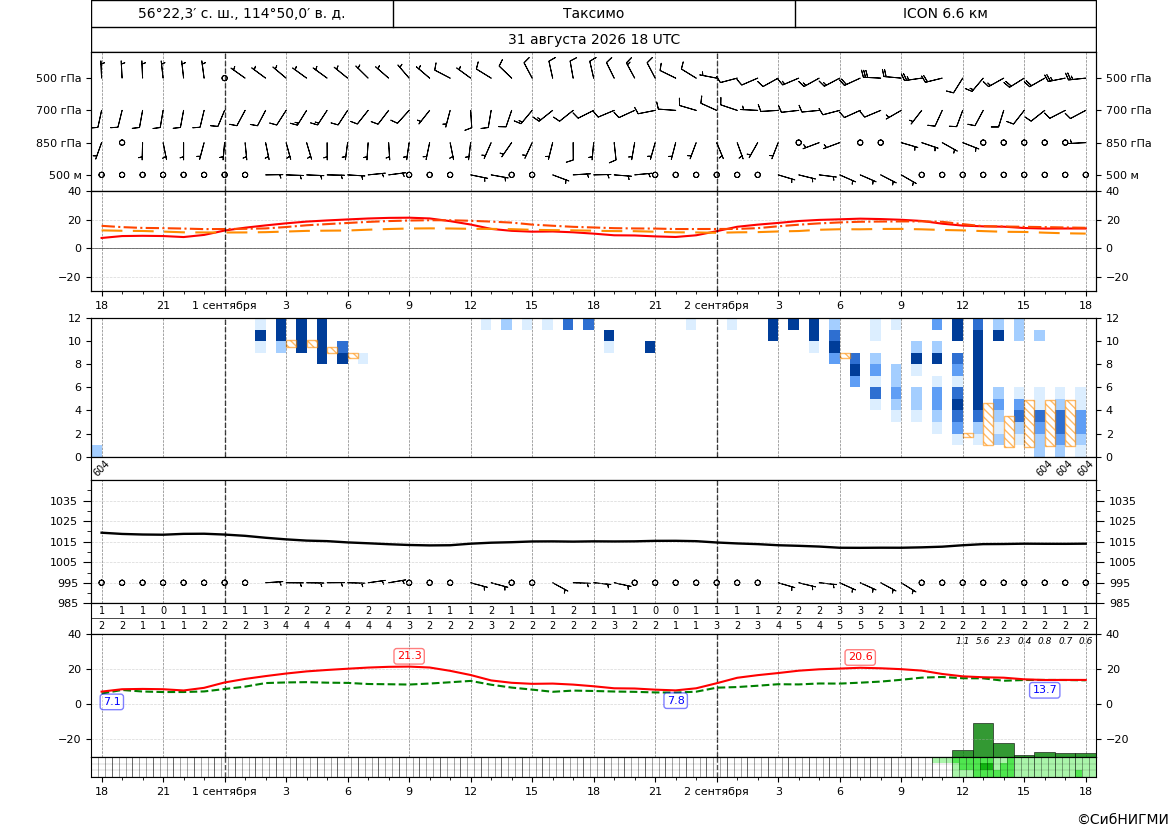Click the blue 7.1 minimum temperature label

(x=112, y=701)
